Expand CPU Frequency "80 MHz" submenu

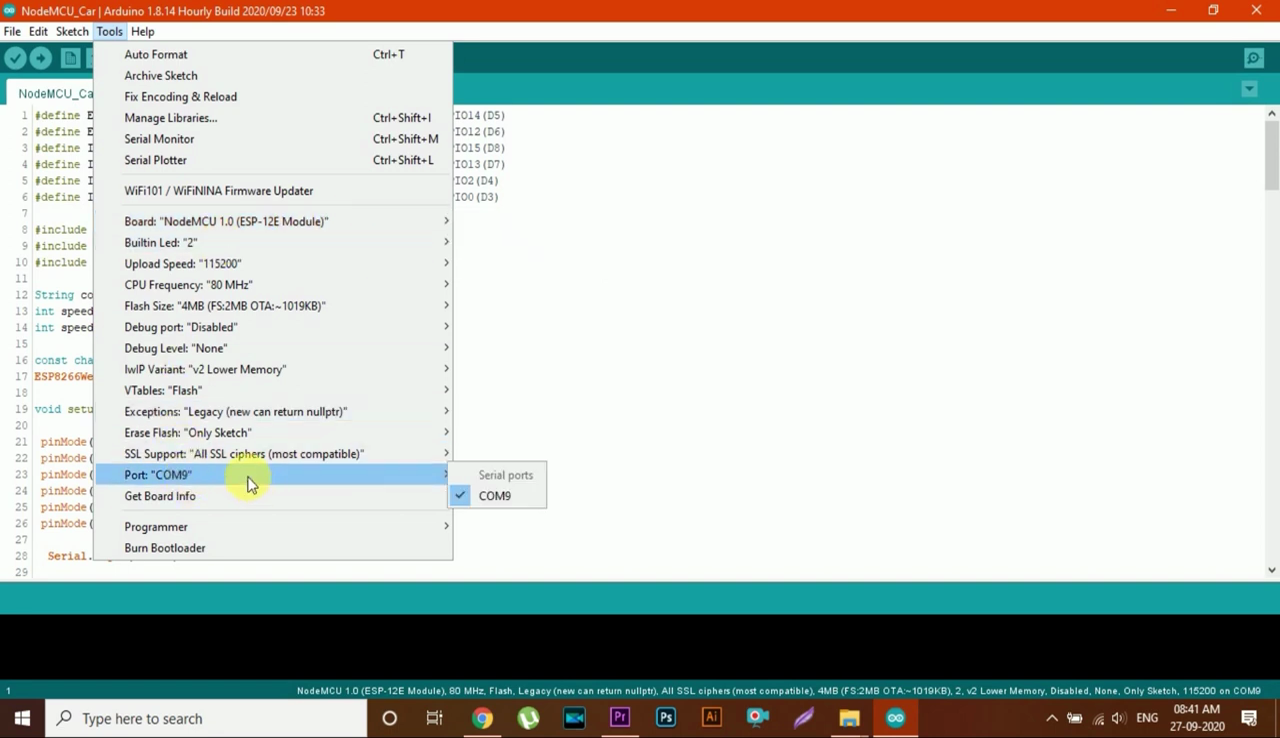[x=273, y=285]
